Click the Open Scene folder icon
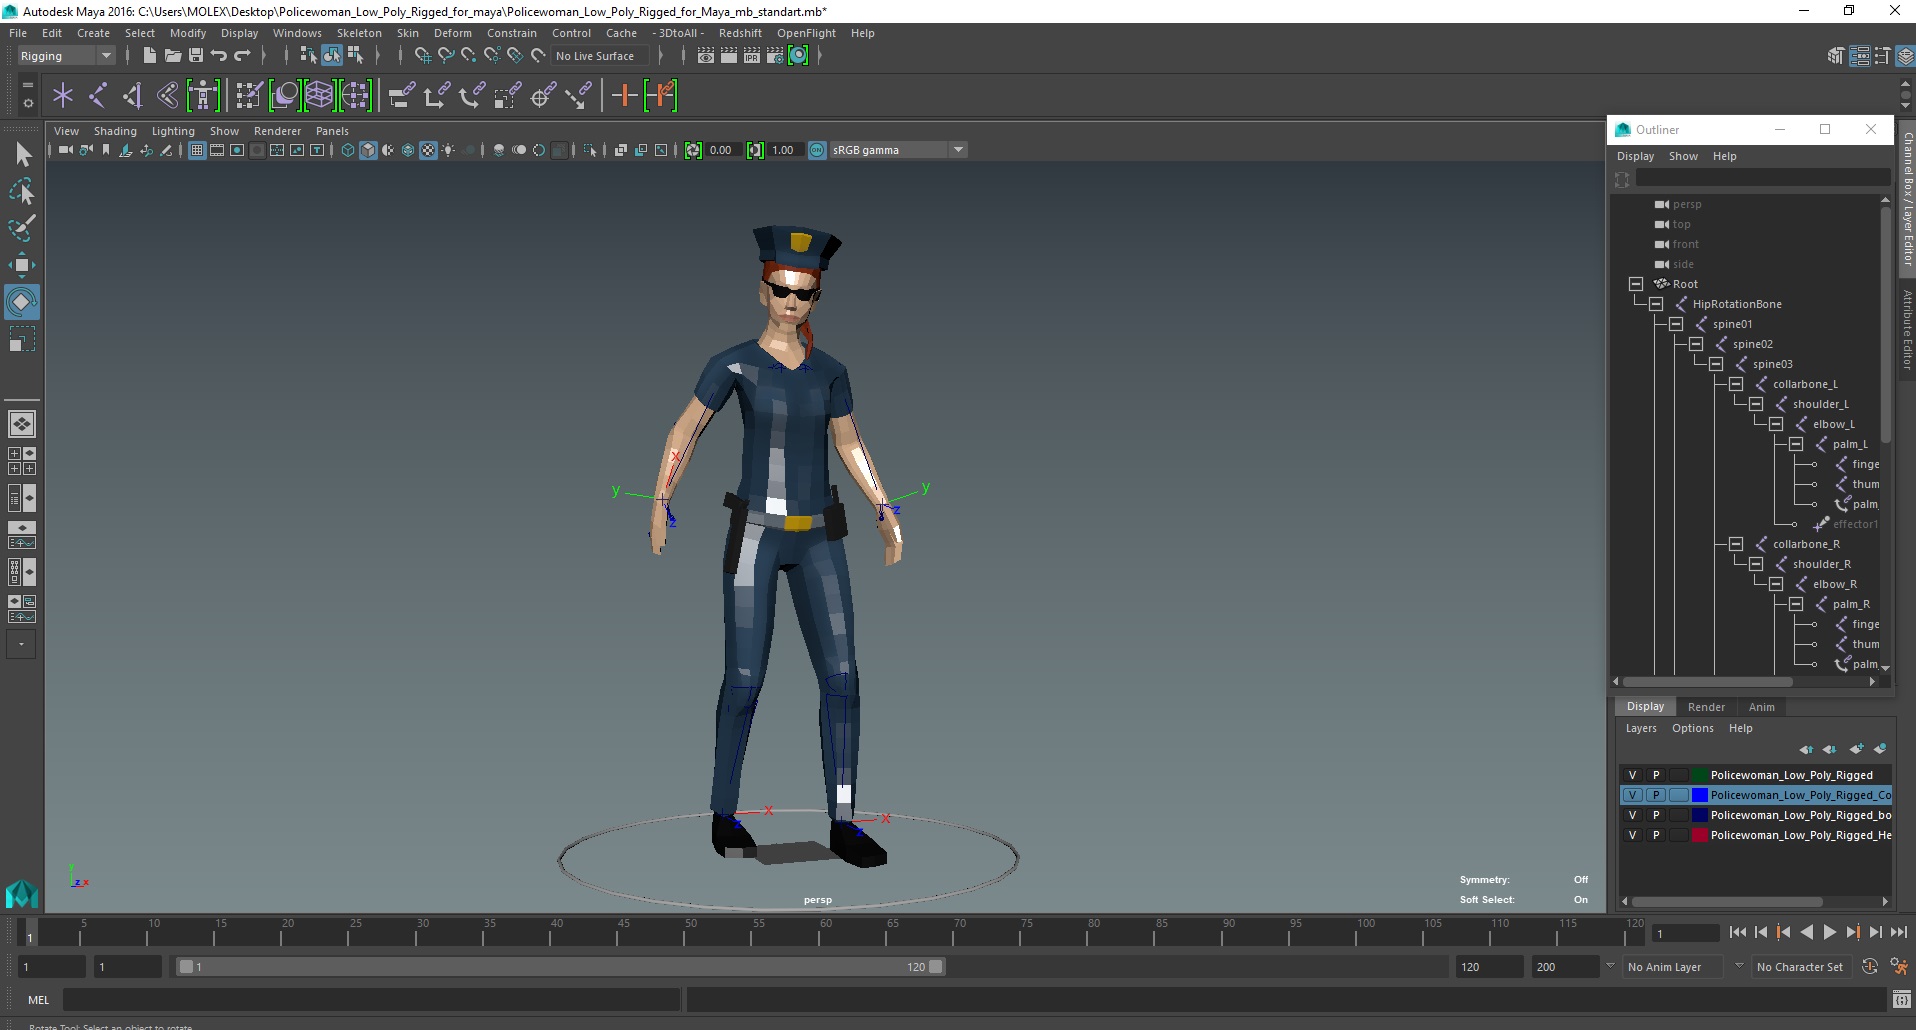Screen dimensions: 1916x1030 pyautogui.click(x=172, y=56)
